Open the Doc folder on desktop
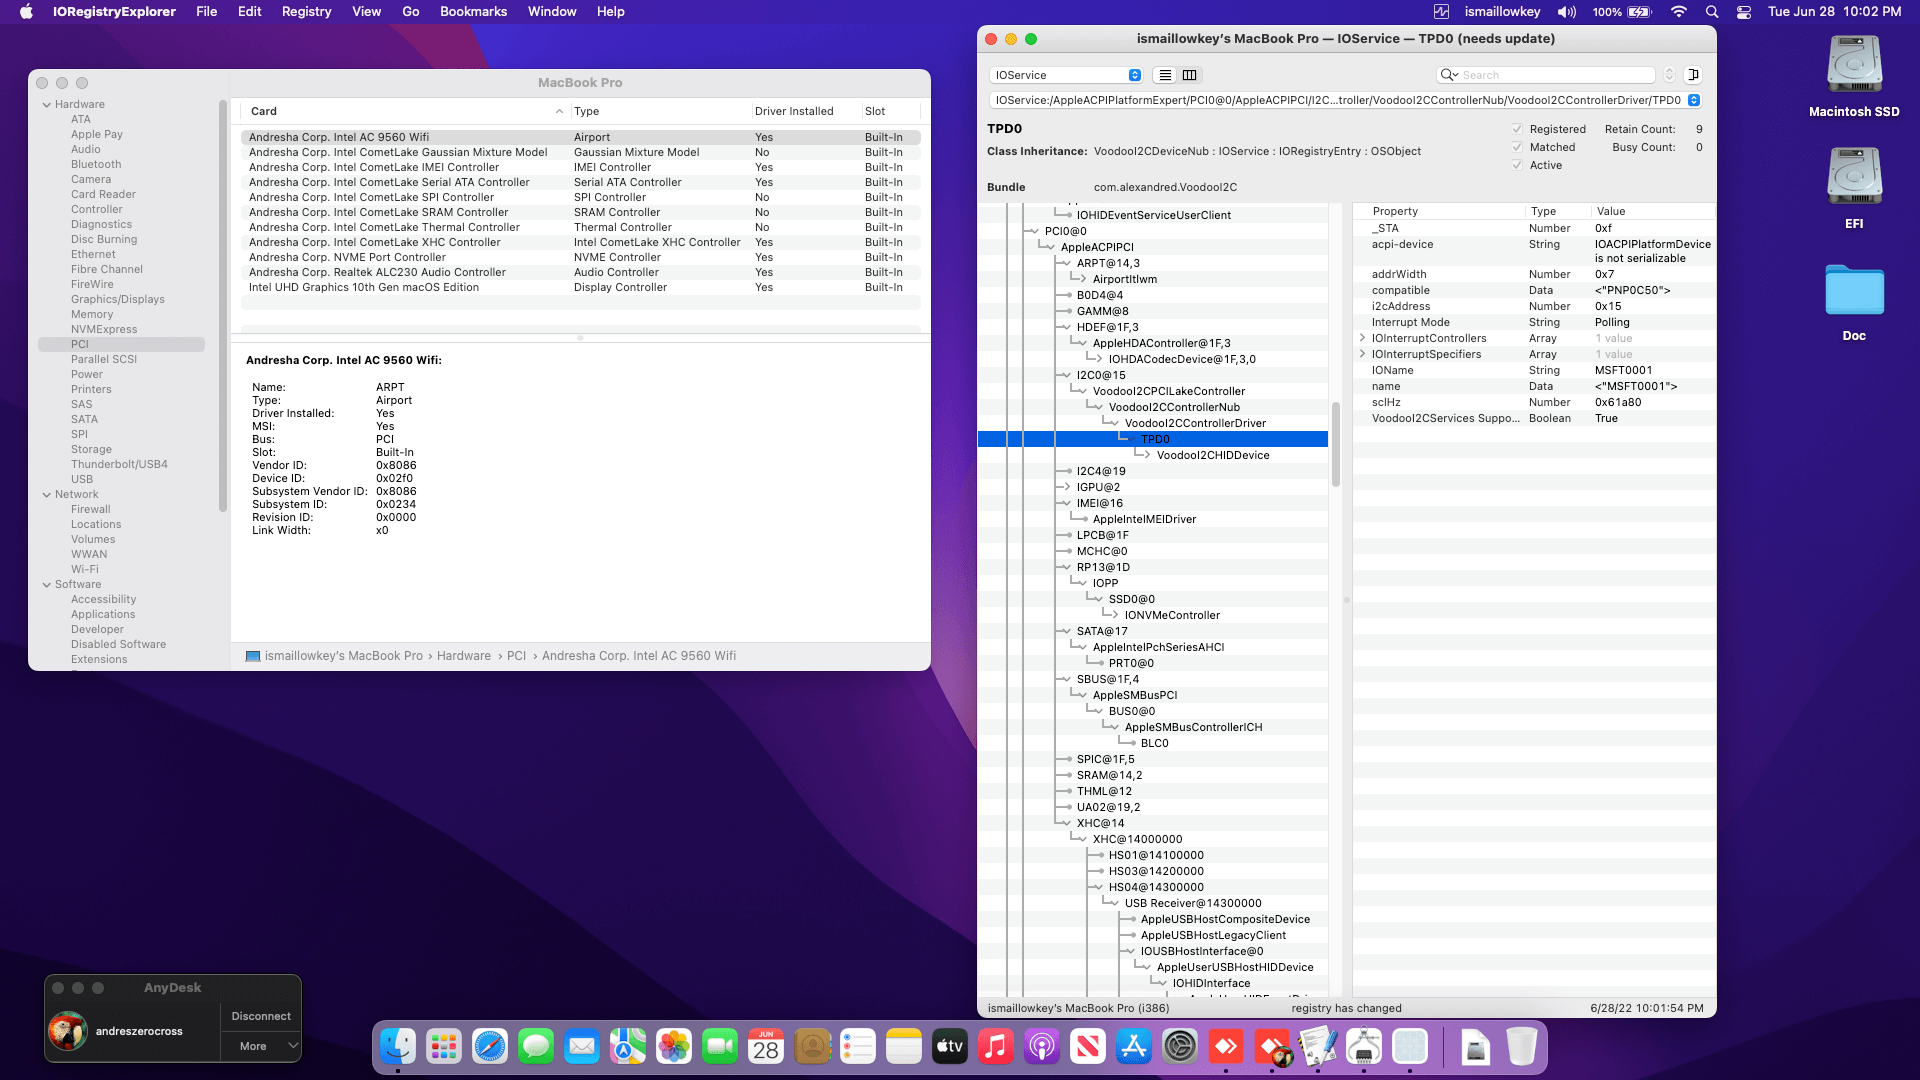The height and width of the screenshot is (1080, 1920). coord(1854,302)
